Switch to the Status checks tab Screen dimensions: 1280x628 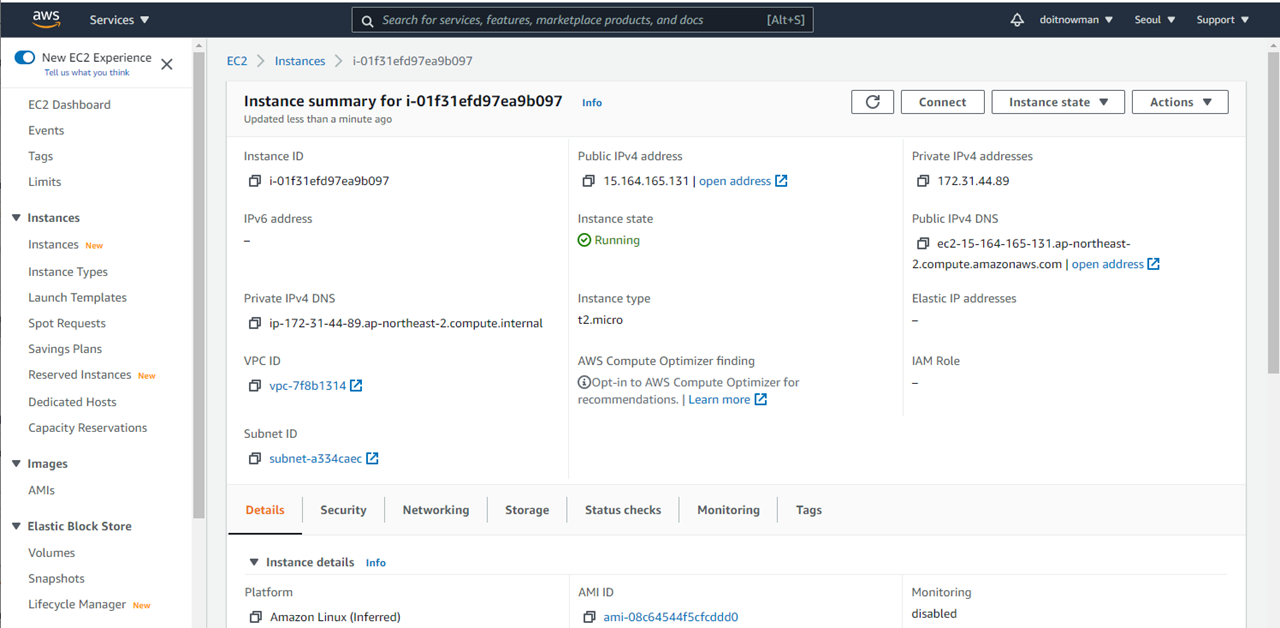pyautogui.click(x=623, y=510)
